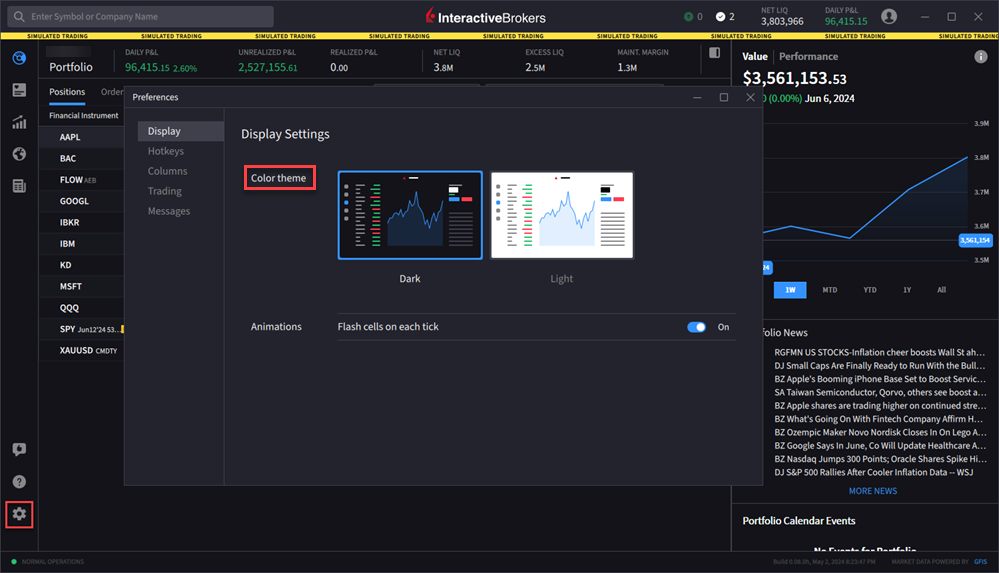
Task: Open the feedback chat bubble icon
Action: [19, 449]
